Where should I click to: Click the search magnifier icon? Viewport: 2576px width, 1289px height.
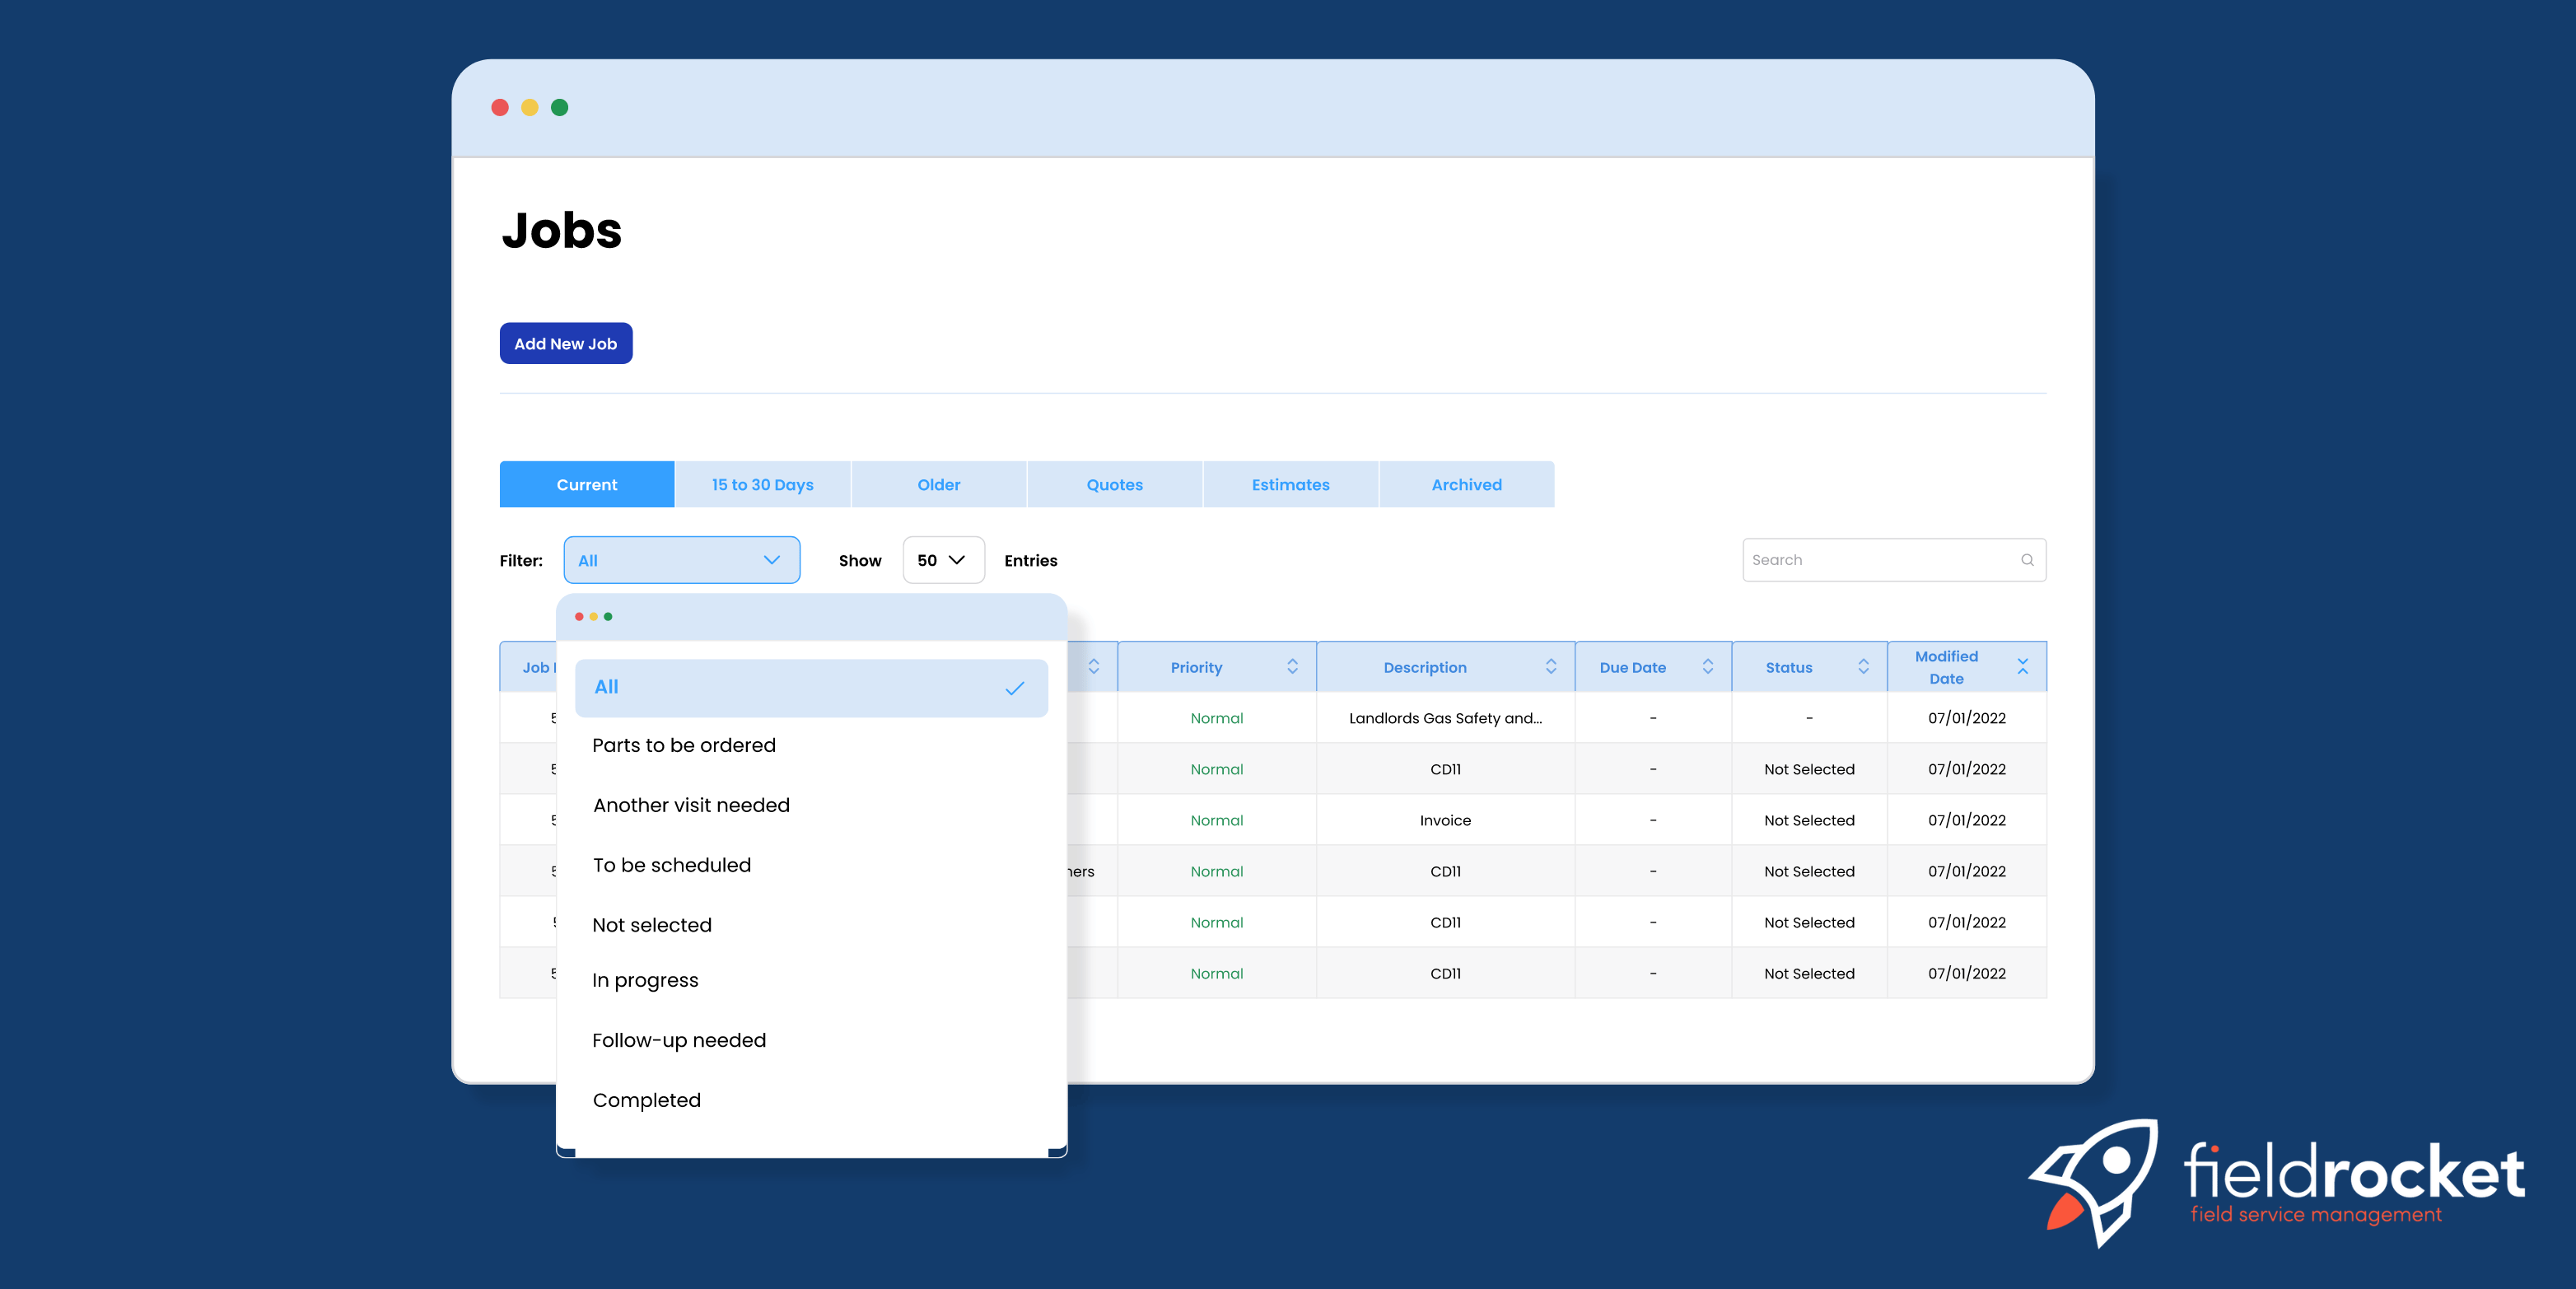2026,560
